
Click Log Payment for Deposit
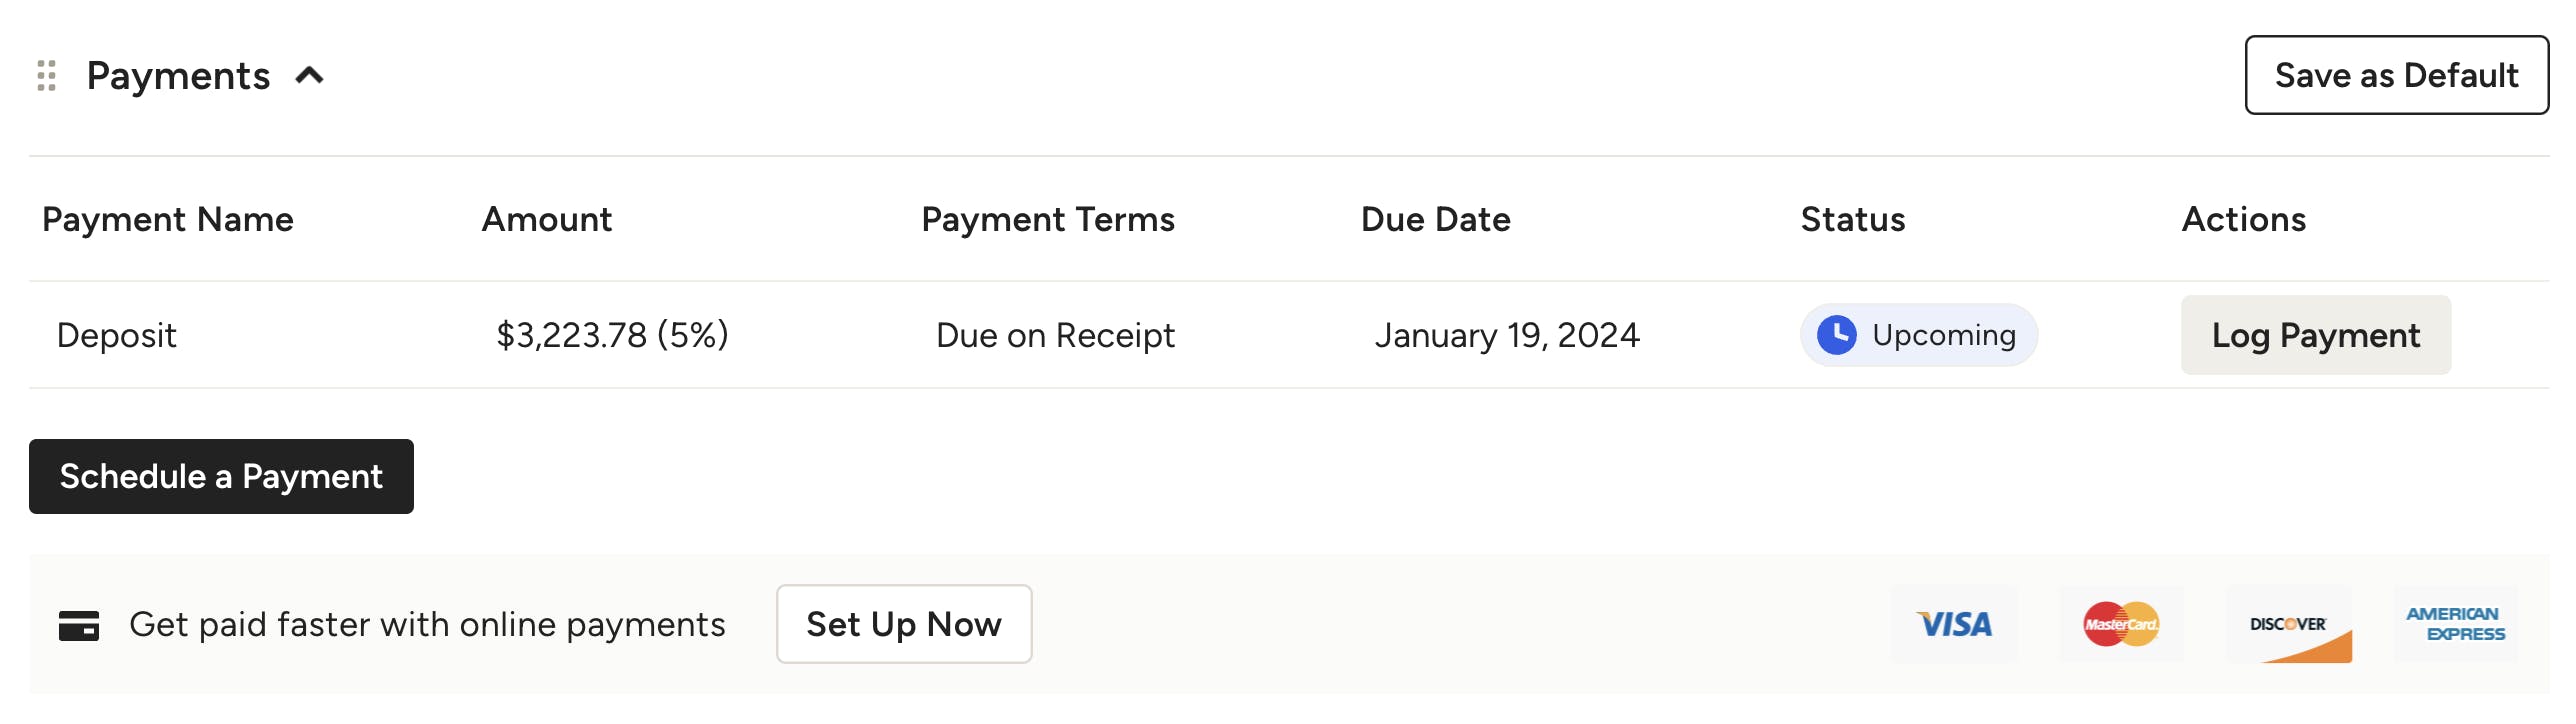point(2316,335)
